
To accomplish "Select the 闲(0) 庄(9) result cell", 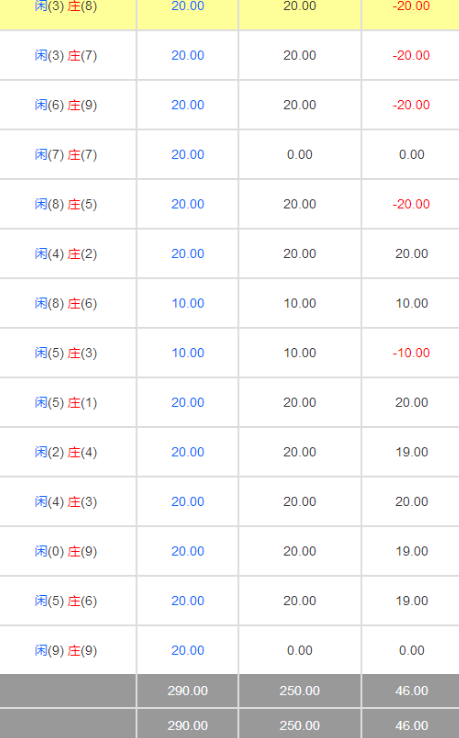I will tap(66, 552).
